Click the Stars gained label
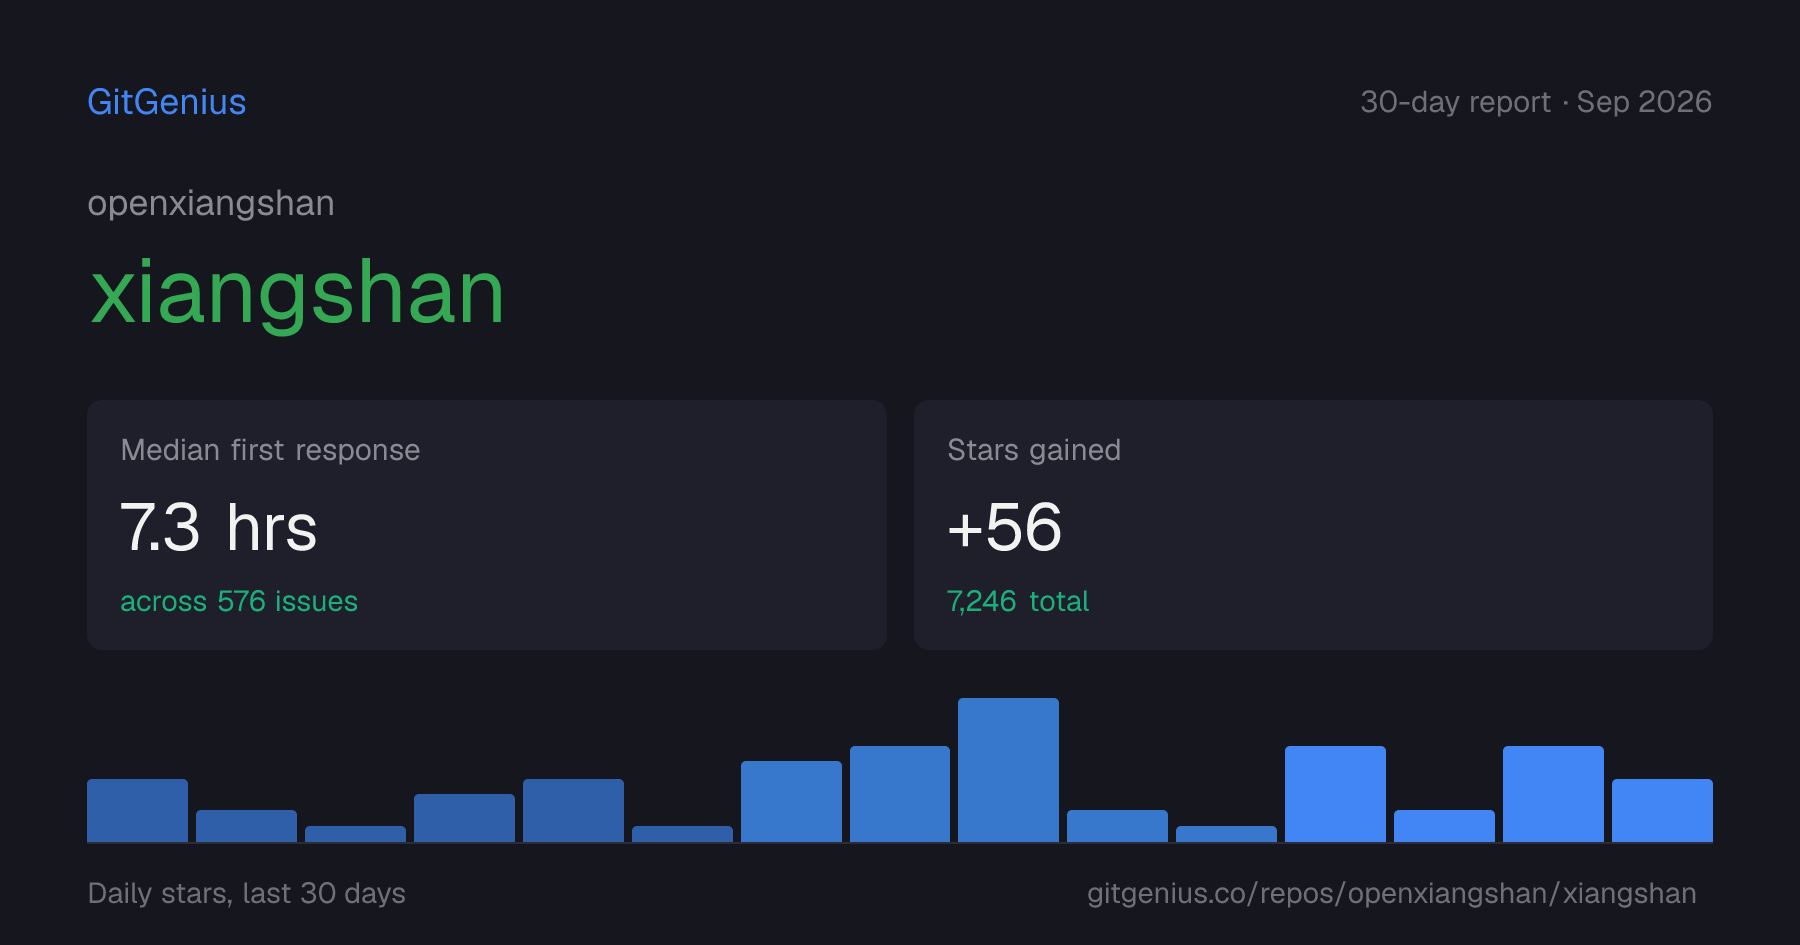1800x945 pixels. (x=1034, y=450)
